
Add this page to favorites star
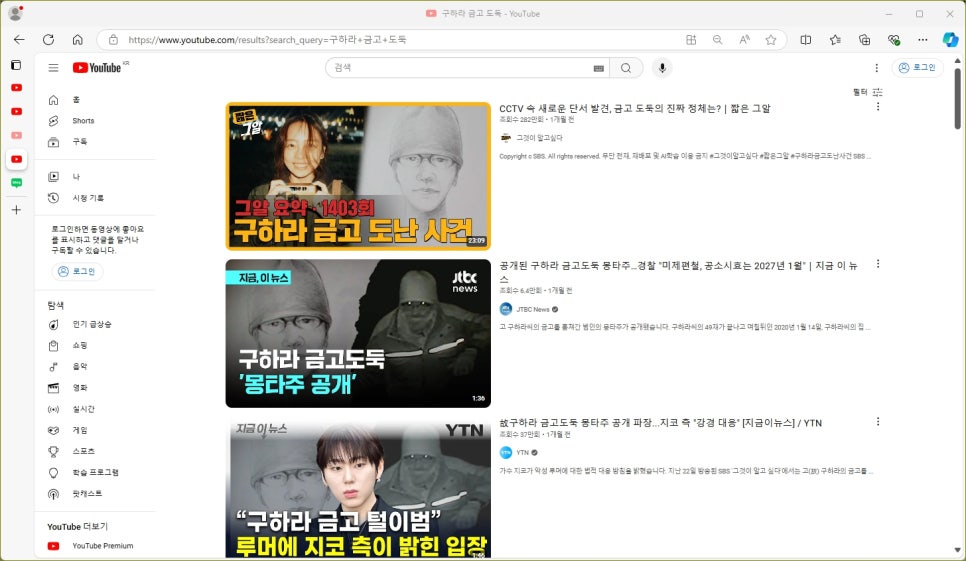pos(771,39)
